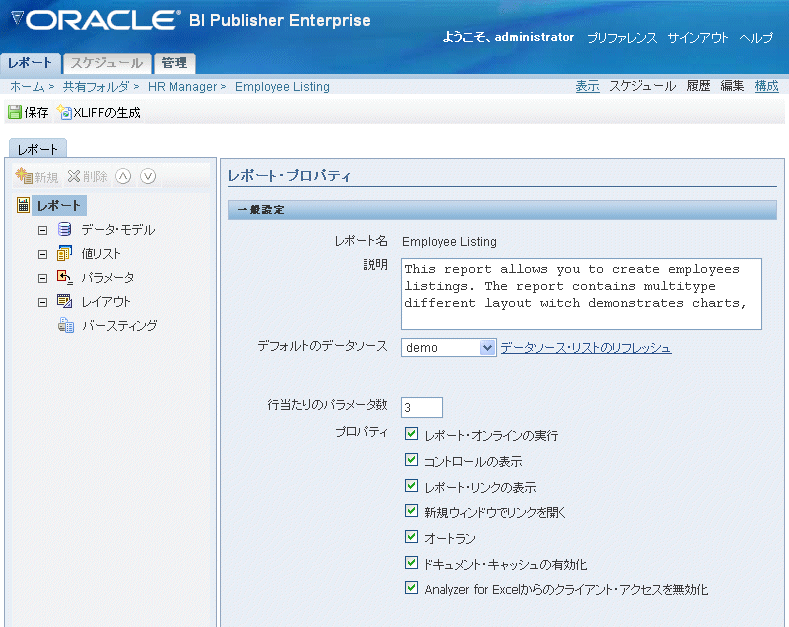Screen dimensions: 789x627
Task: Open the 履歴 history link
Action: point(698,86)
